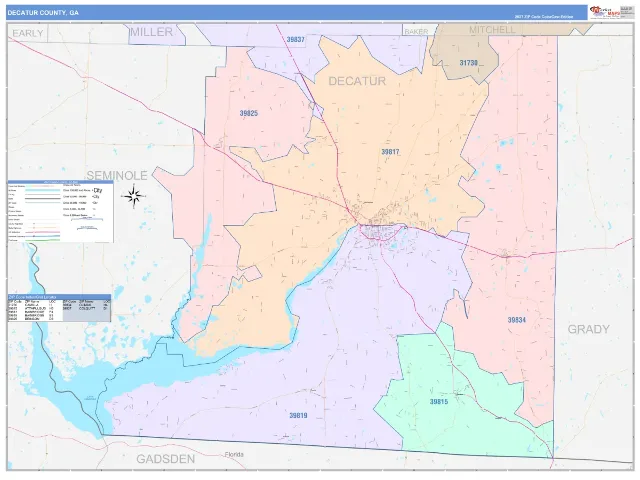Select the "DECATUR COUNTY, GA" map title

43,13
